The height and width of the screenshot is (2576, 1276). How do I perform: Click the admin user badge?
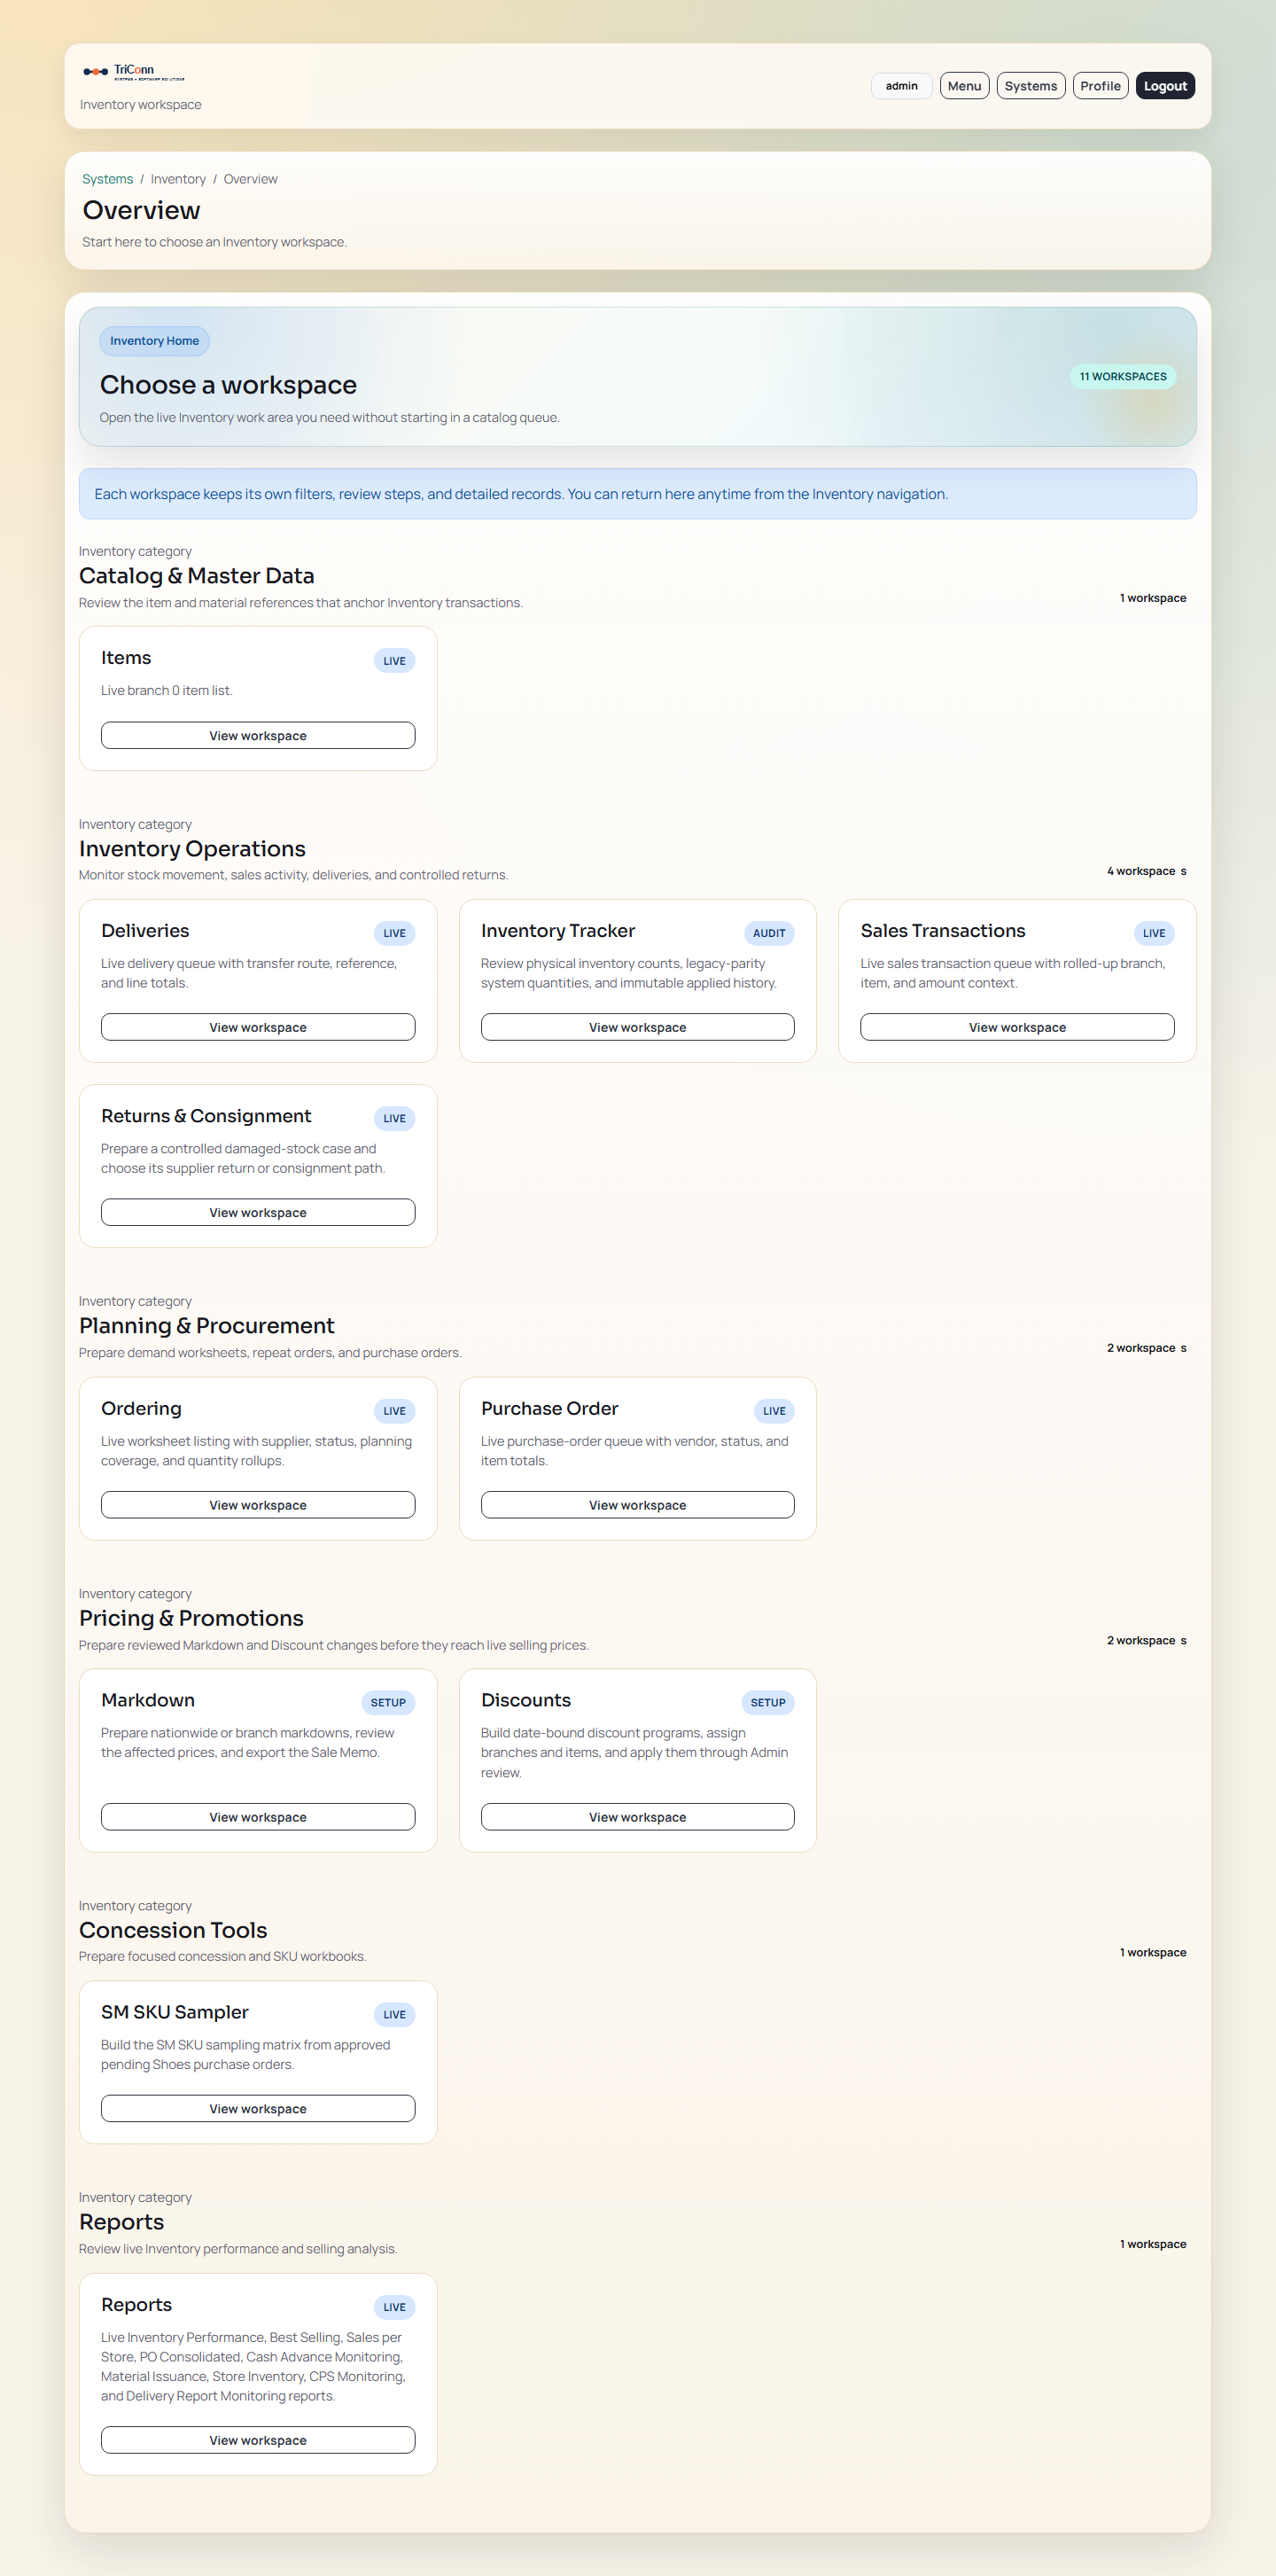901,86
